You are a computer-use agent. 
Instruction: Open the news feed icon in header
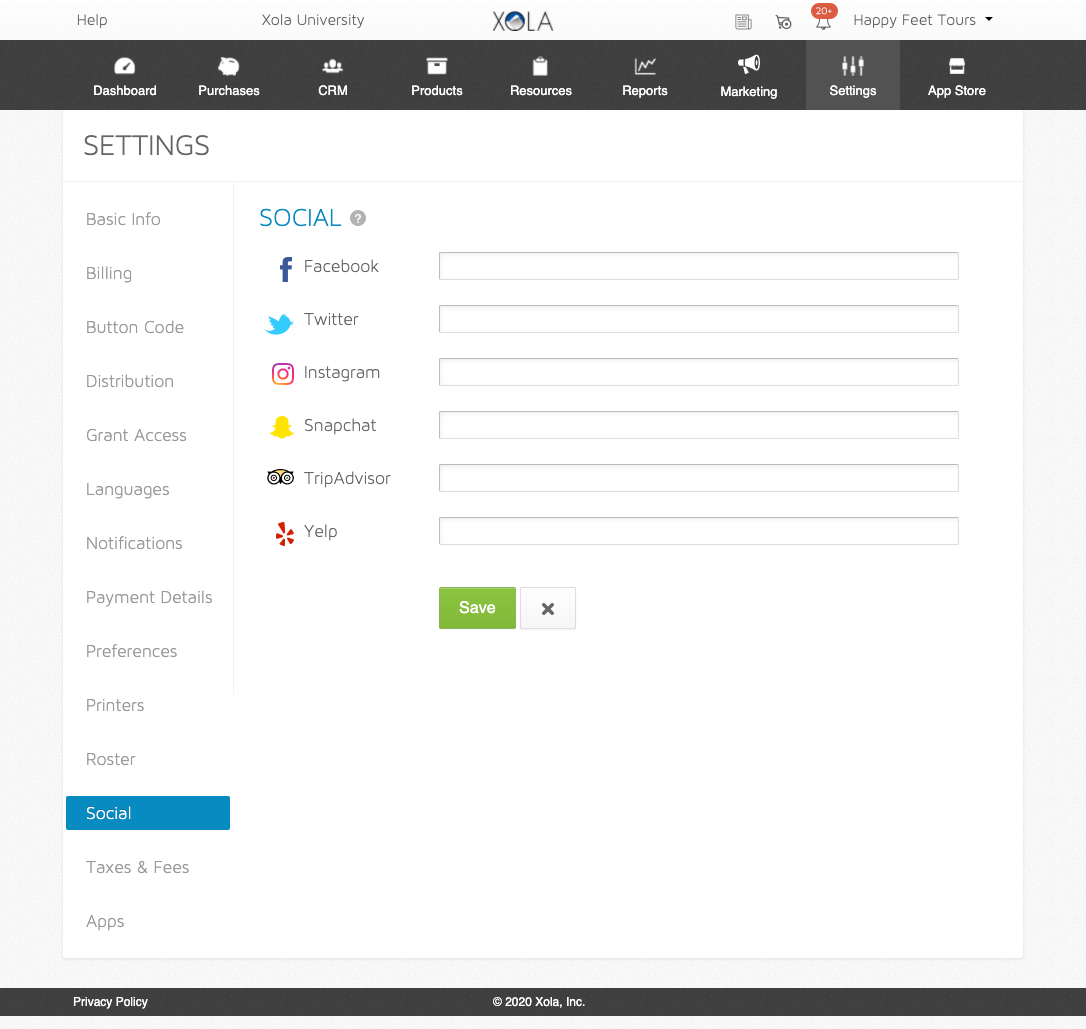[x=743, y=22]
